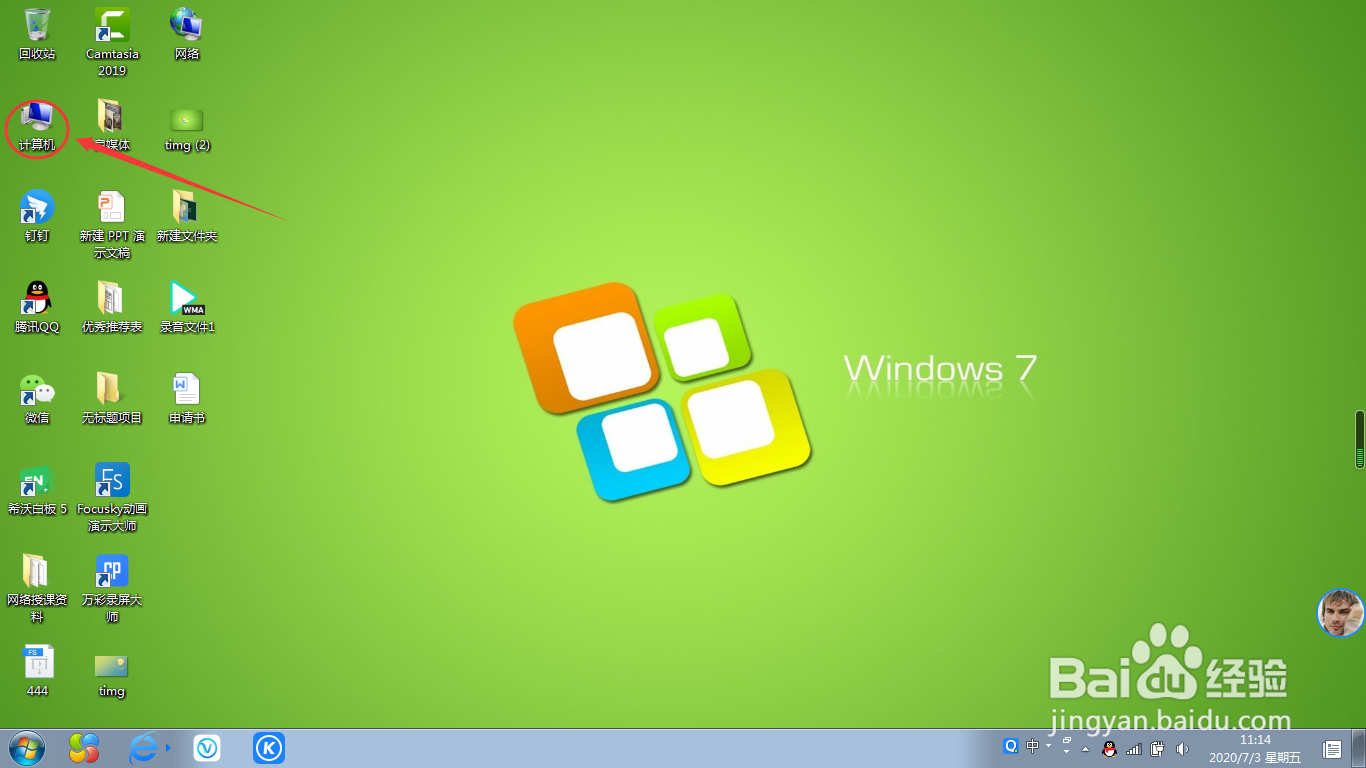Open the 网络 network icon
1366x768 pixels.
(187, 33)
